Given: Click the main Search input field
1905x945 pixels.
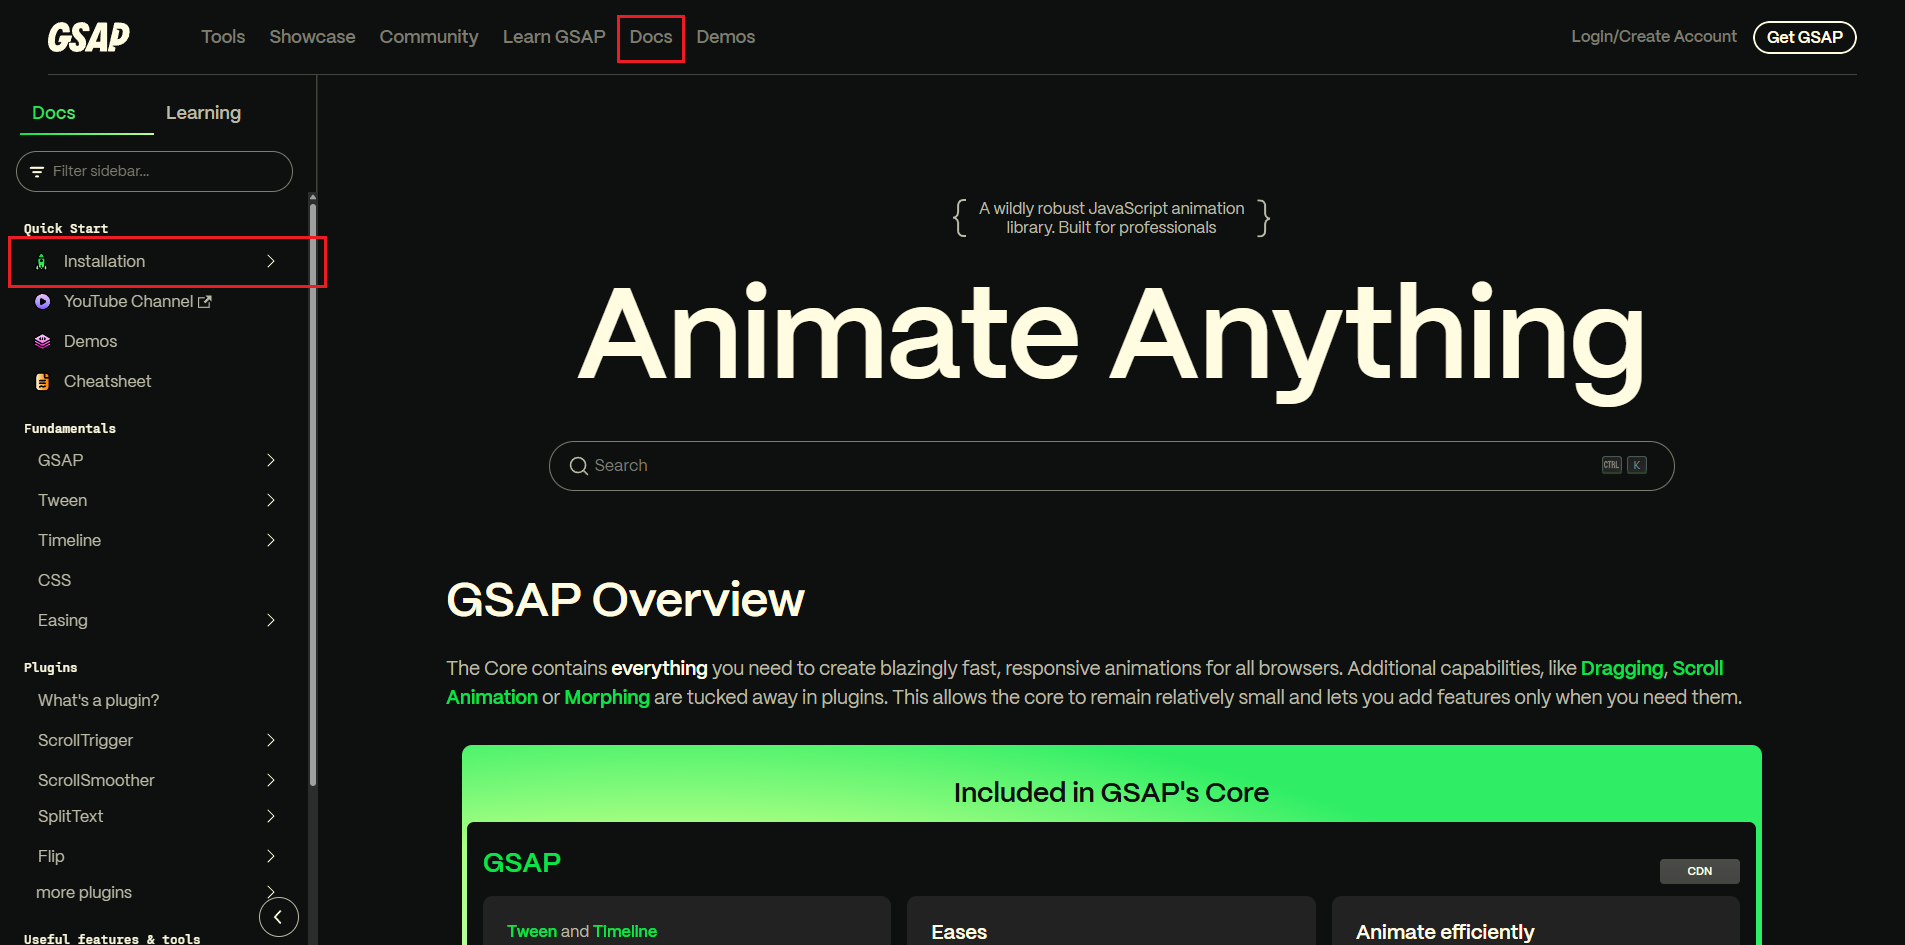Looking at the screenshot, I should pyautogui.click(x=1100, y=466).
